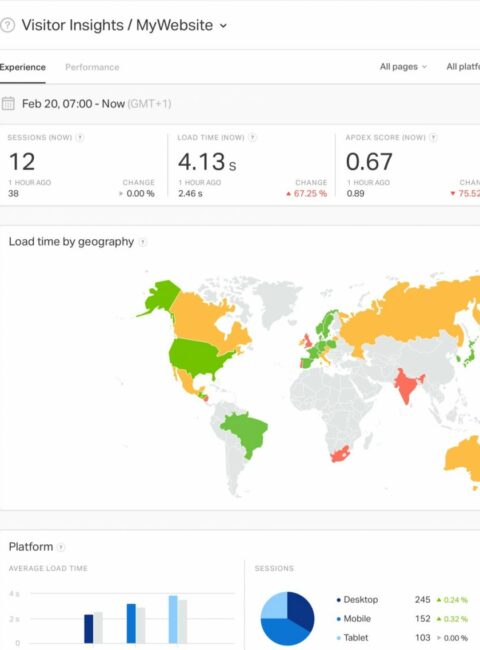480x650 pixels.
Task: Click Canada on the load time map
Action: click(199, 319)
